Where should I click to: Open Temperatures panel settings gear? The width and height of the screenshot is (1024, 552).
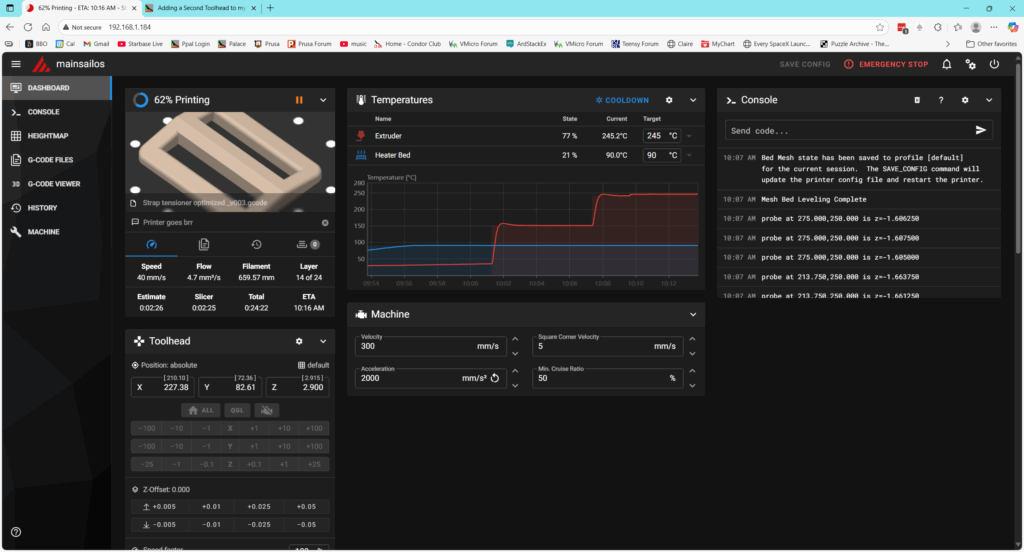tap(669, 100)
